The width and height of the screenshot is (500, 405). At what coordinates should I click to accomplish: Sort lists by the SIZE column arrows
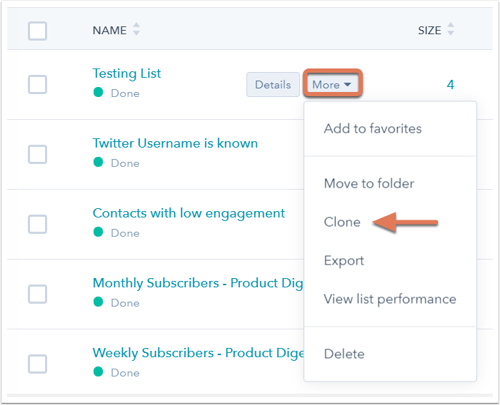(x=450, y=29)
